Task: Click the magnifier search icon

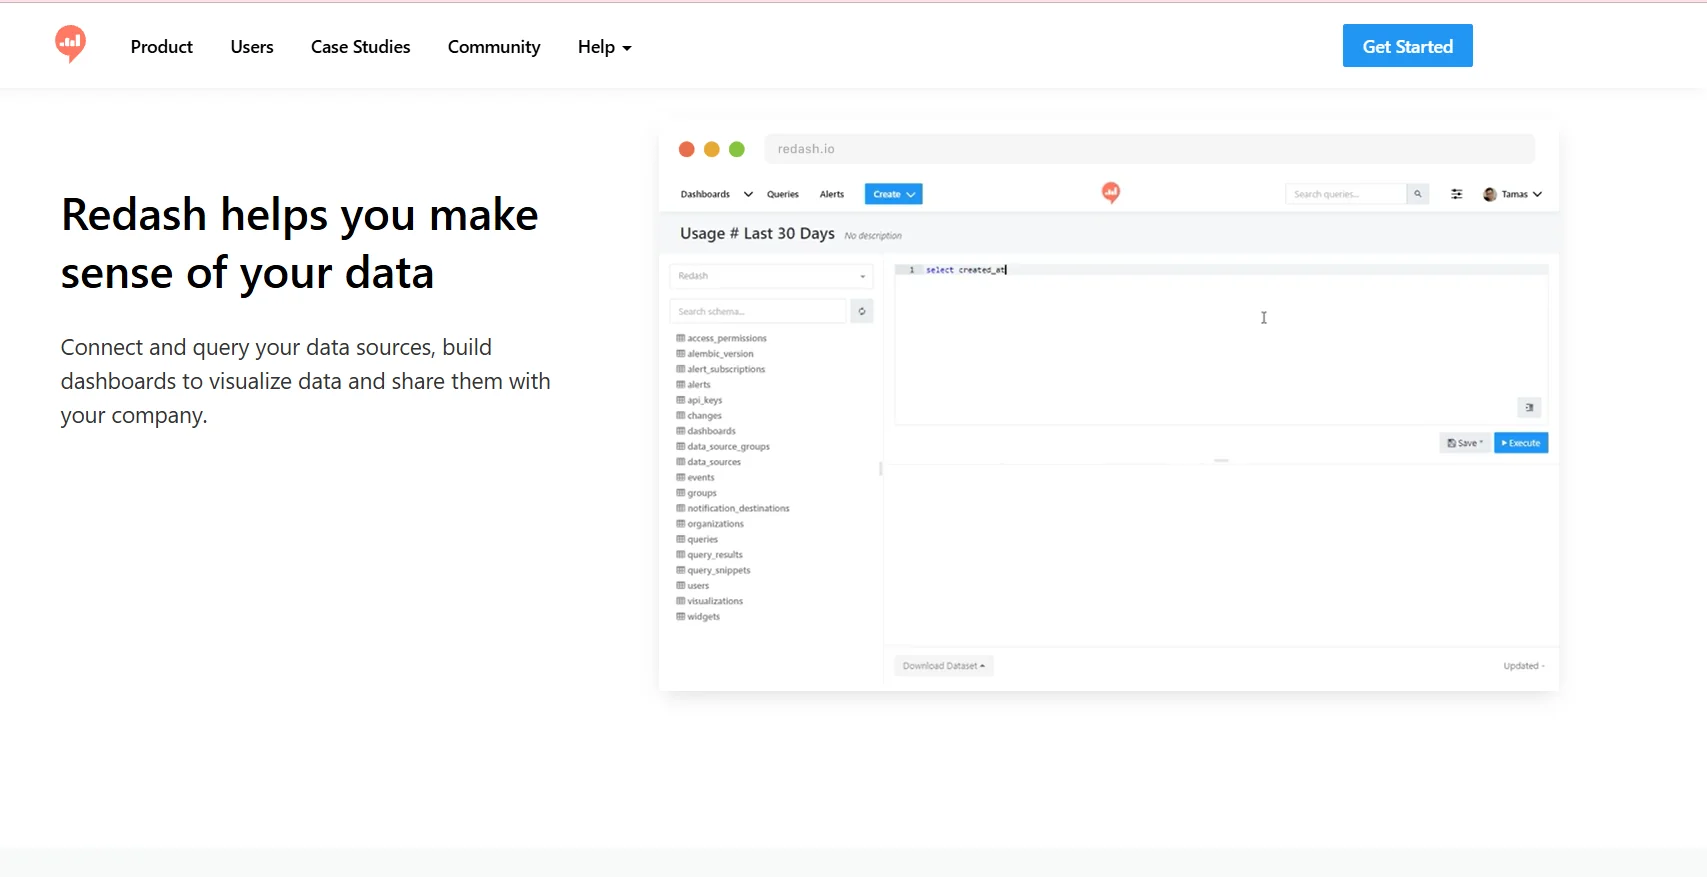Action: coord(1417,194)
